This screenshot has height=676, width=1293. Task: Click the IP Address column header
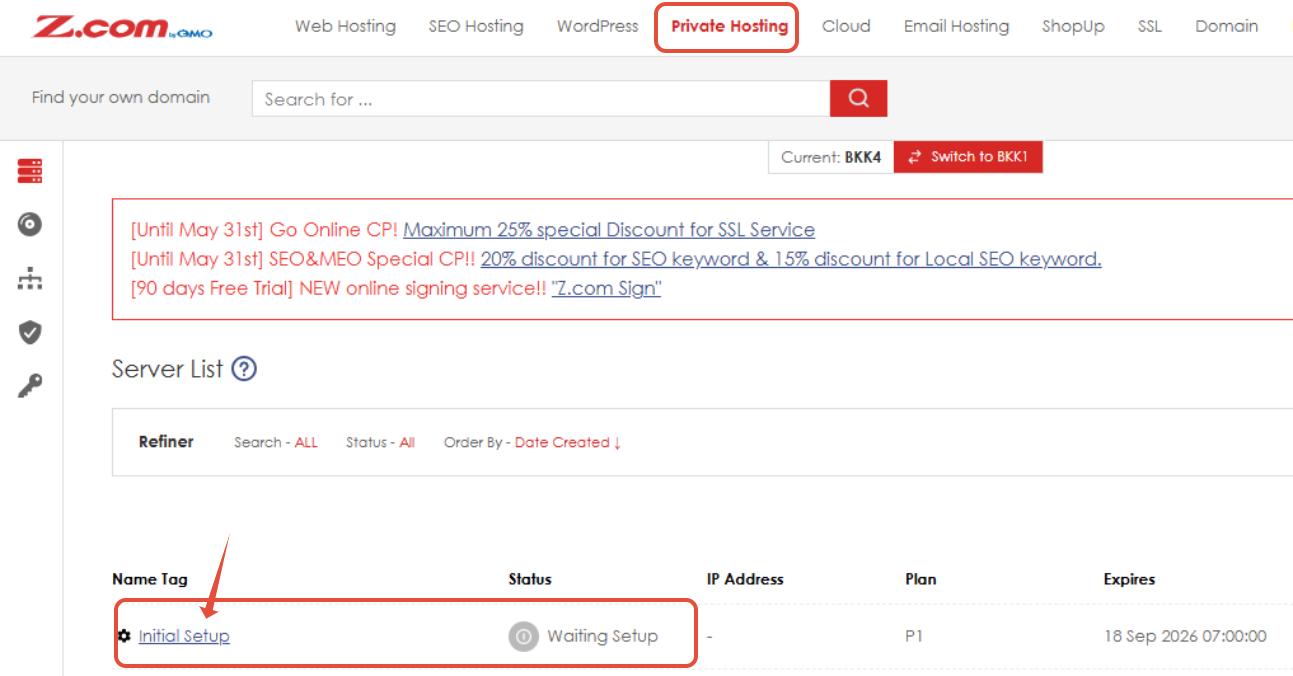(x=745, y=579)
